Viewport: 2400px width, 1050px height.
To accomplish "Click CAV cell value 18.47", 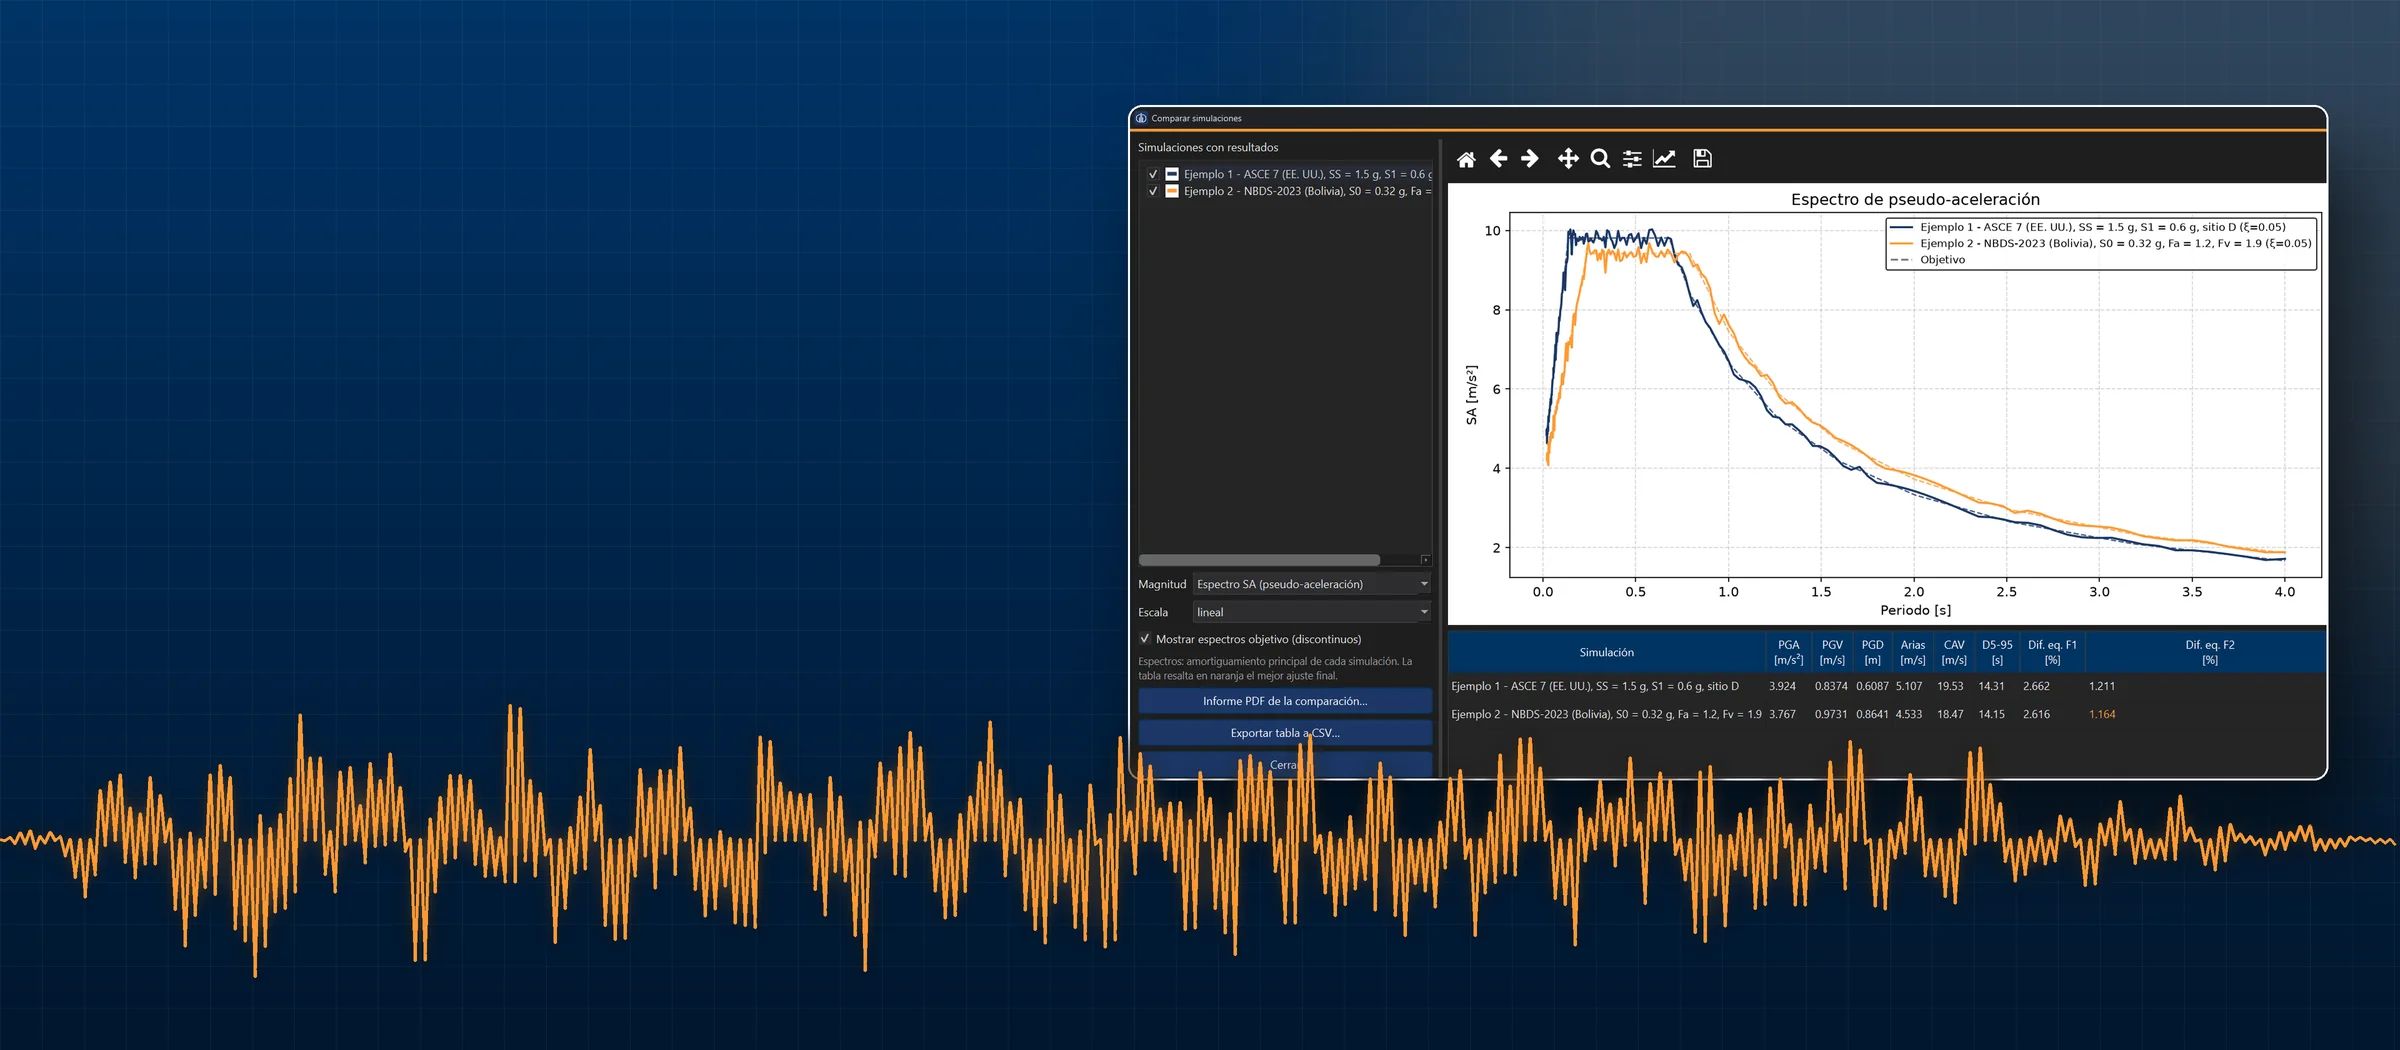I will click(1950, 714).
